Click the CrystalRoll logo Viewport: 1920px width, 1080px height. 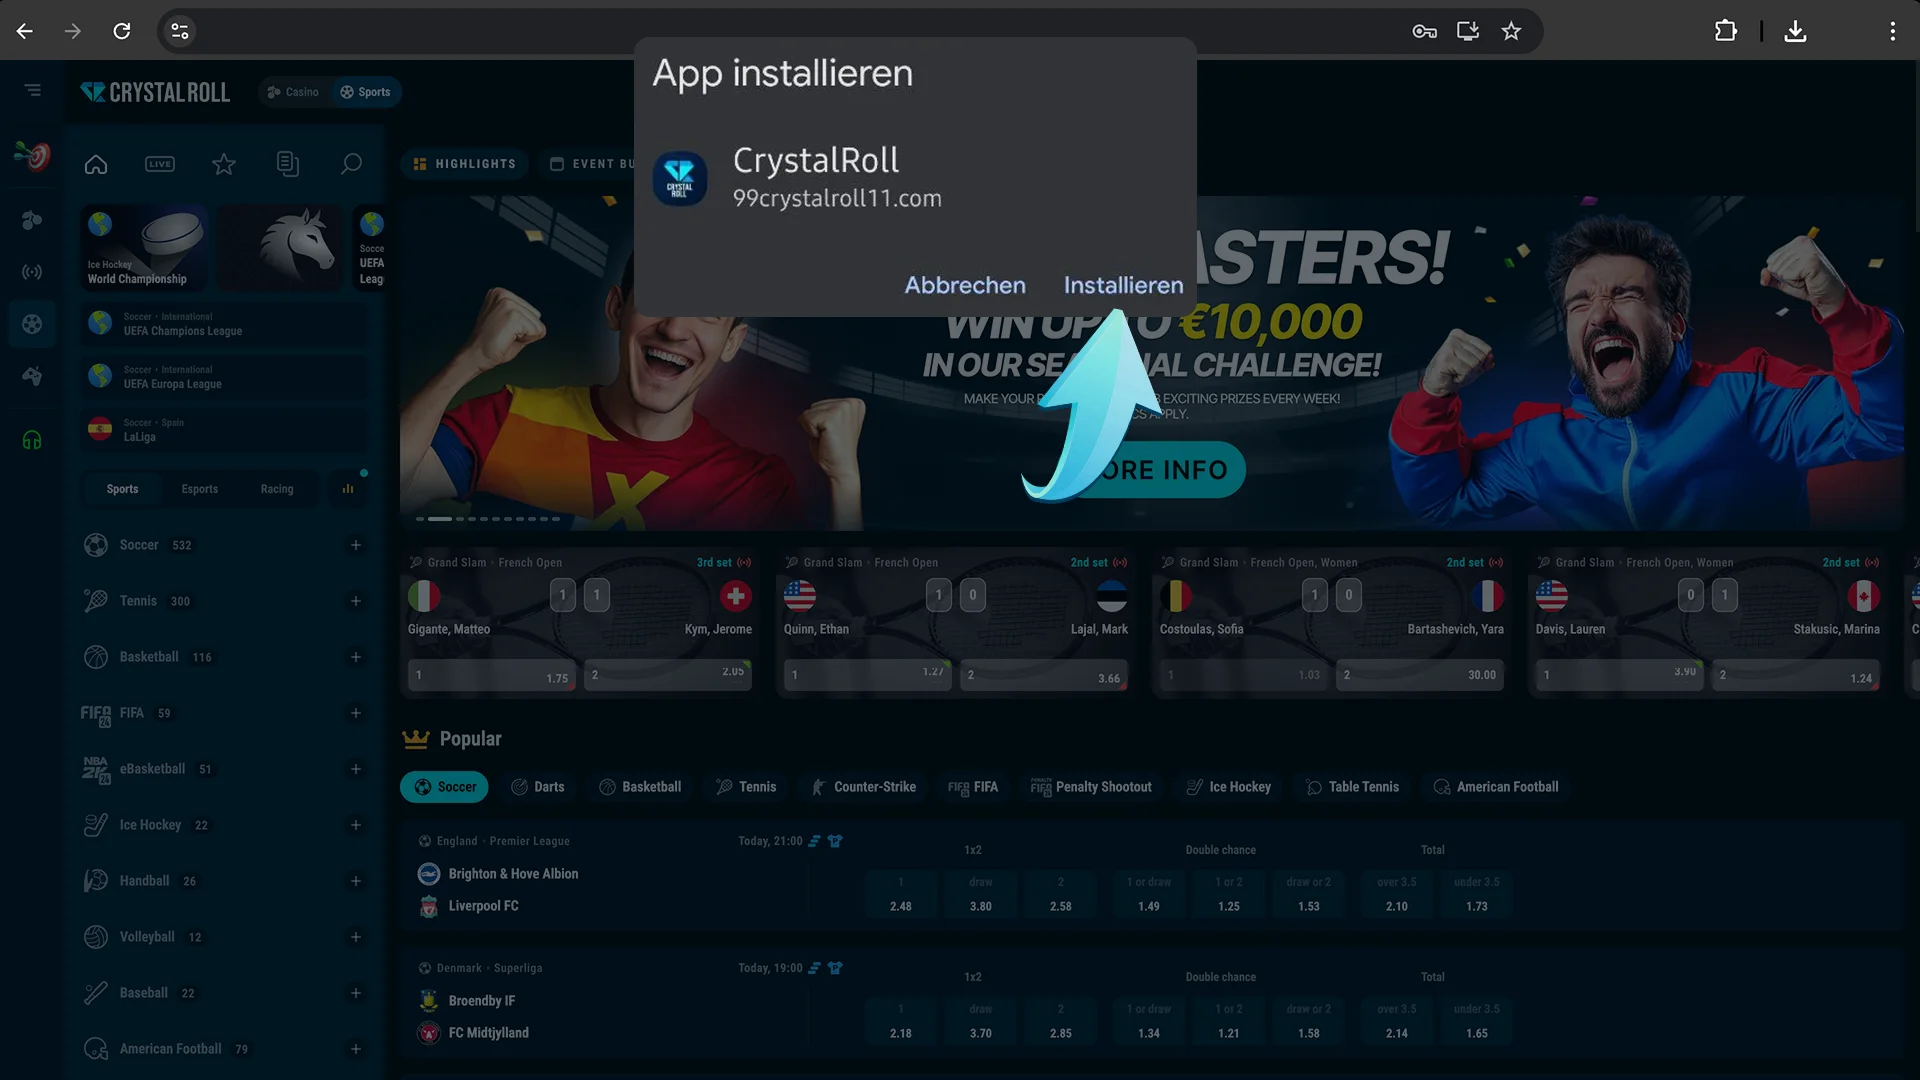[155, 92]
